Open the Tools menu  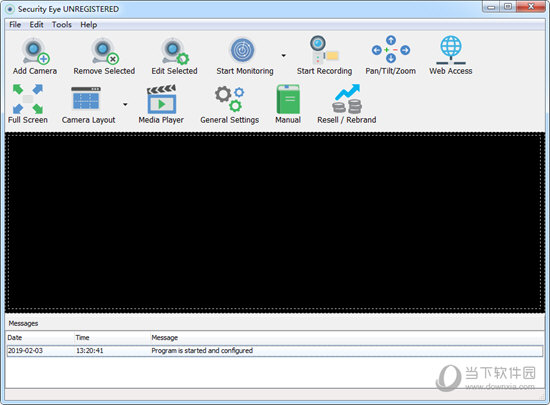62,25
